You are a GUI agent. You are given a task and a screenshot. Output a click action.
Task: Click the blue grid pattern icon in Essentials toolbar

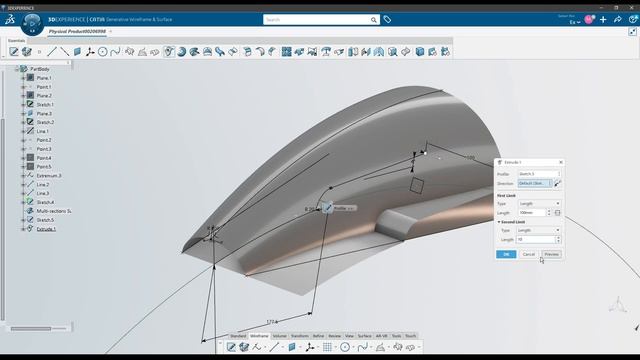coord(287,52)
